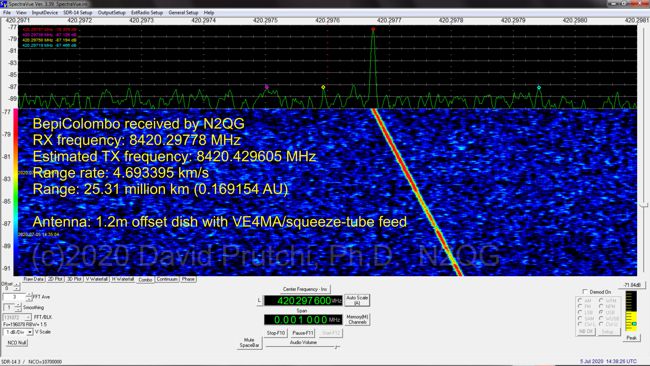This screenshot has width=650, height=366.
Task: Adjust the Audio Volume slider
Action: pyautogui.click(x=302, y=347)
